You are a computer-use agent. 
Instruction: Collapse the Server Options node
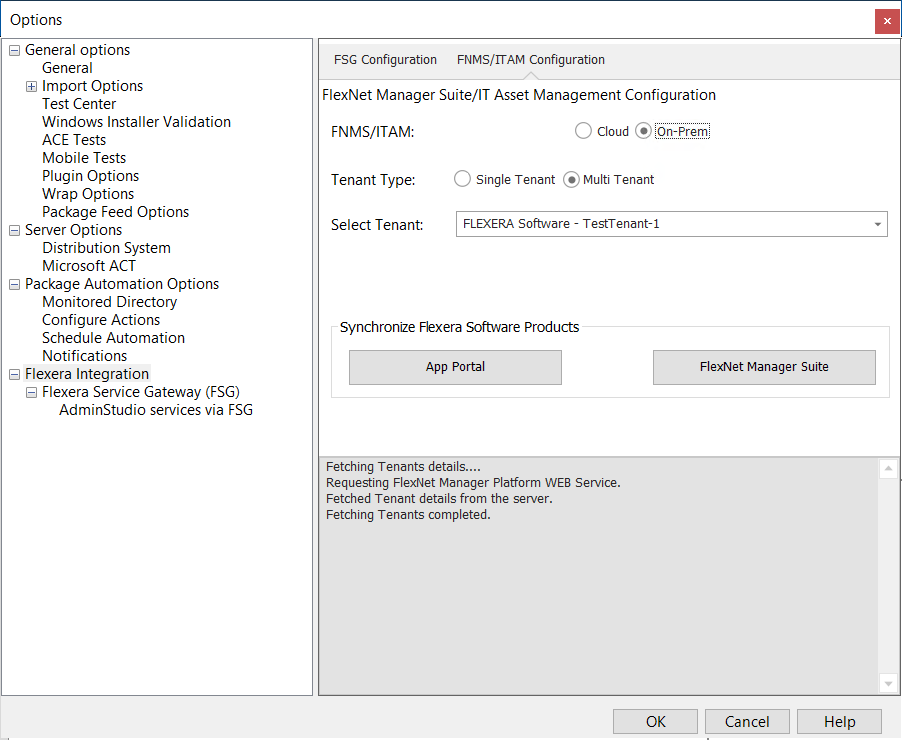click(x=14, y=231)
